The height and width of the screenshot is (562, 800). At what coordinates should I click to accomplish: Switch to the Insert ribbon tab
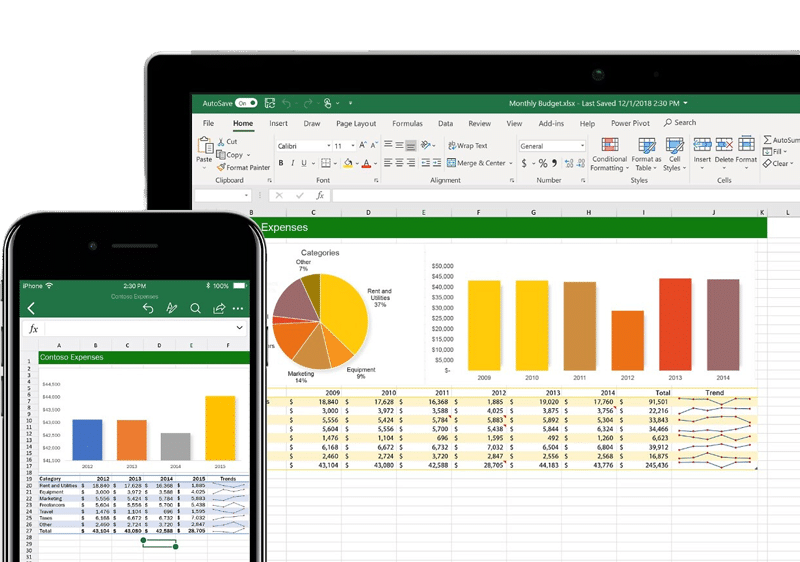click(278, 123)
